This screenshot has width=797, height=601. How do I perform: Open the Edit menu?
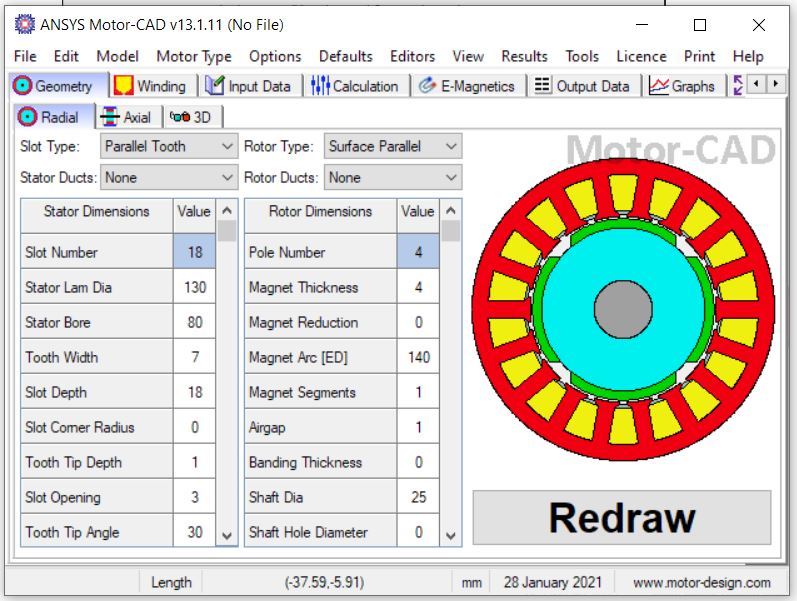(x=66, y=56)
